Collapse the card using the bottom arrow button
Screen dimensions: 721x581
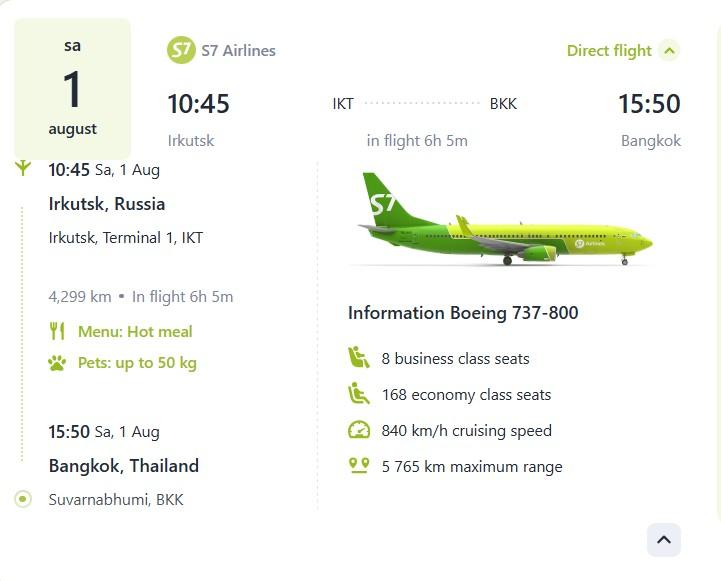[x=664, y=540]
